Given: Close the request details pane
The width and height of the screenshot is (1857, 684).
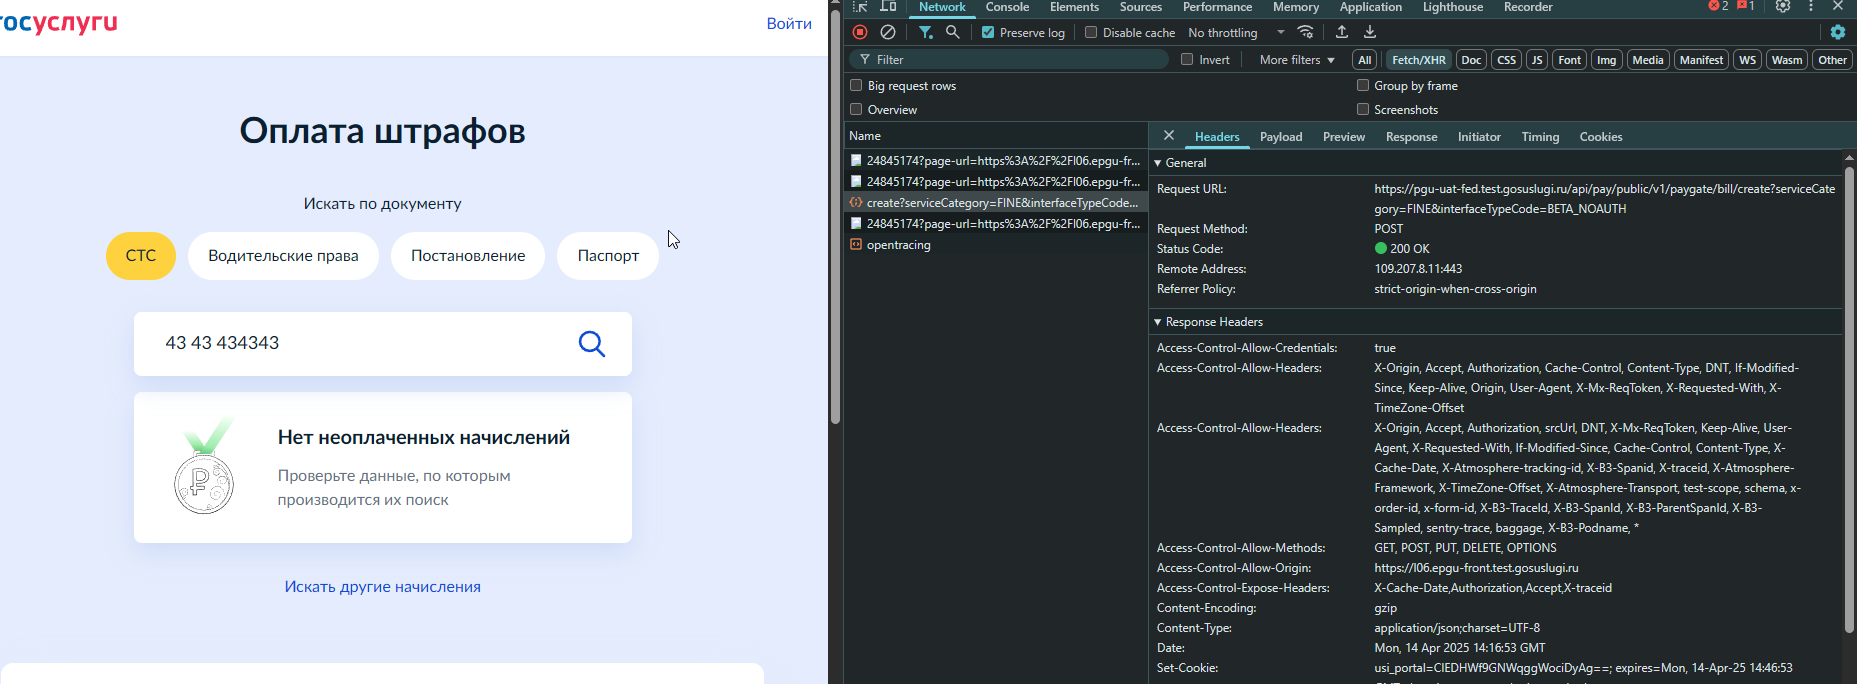Looking at the screenshot, I should tap(1169, 135).
